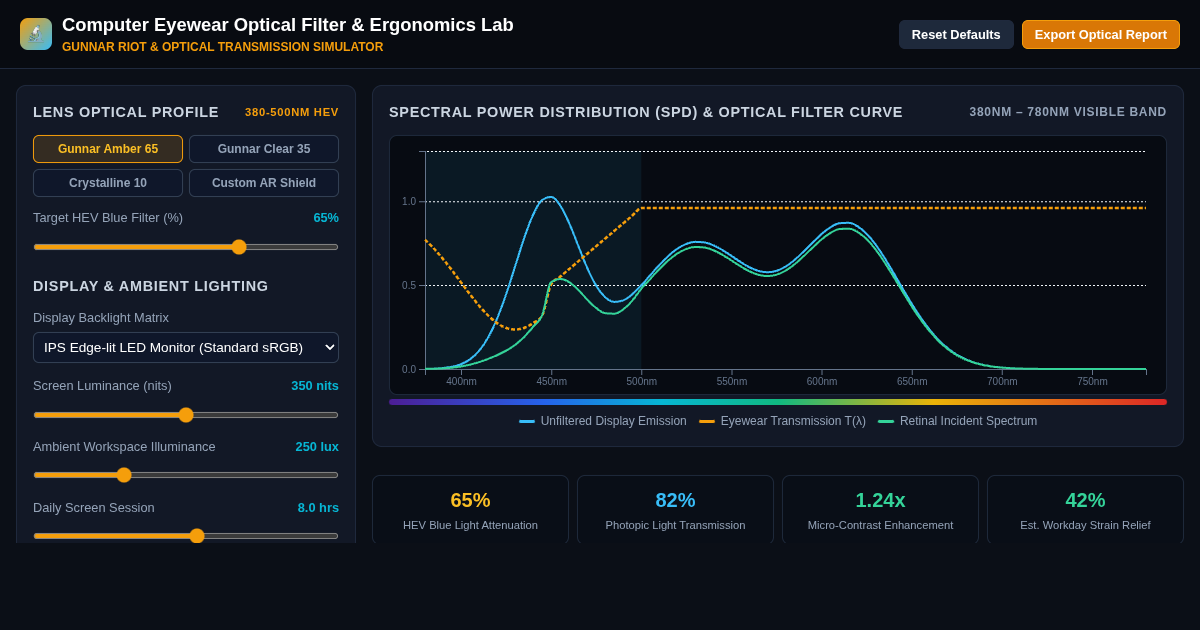The width and height of the screenshot is (1200, 630).
Task: Click the 65% HEV Blue Light Attenuation card
Action: pyautogui.click(x=470, y=509)
